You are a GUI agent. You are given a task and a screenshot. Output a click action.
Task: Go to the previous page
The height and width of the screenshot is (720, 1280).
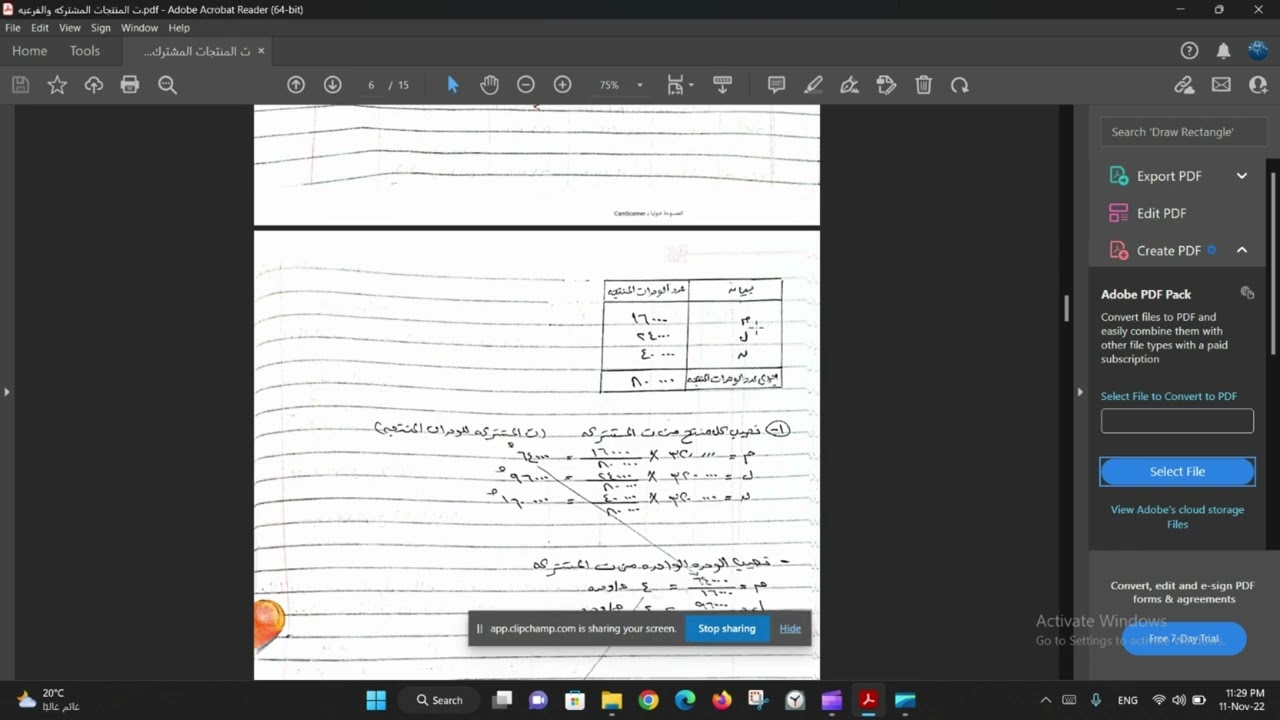click(296, 85)
